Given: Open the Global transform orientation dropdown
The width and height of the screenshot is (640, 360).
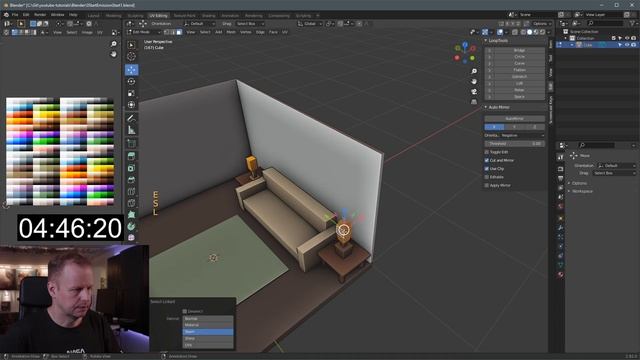Looking at the screenshot, I should 309,24.
